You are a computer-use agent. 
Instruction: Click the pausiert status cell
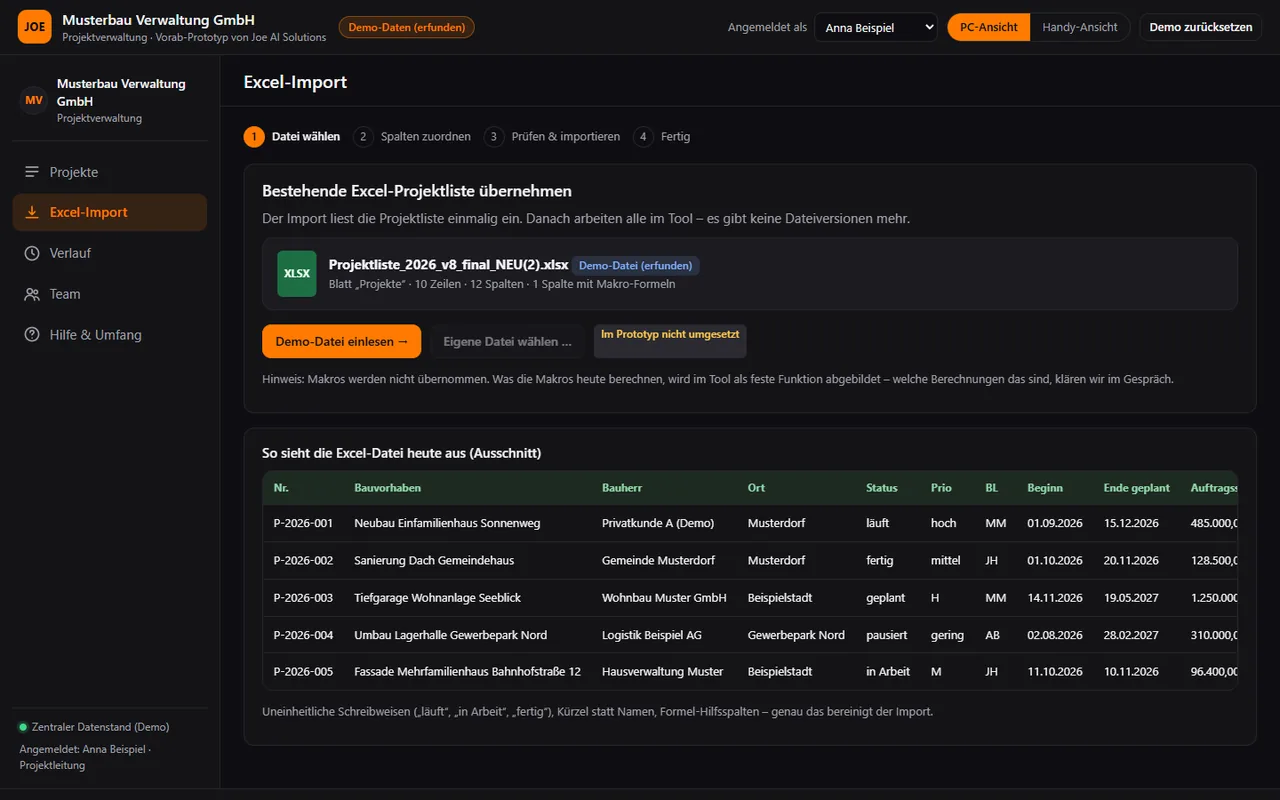click(x=887, y=635)
